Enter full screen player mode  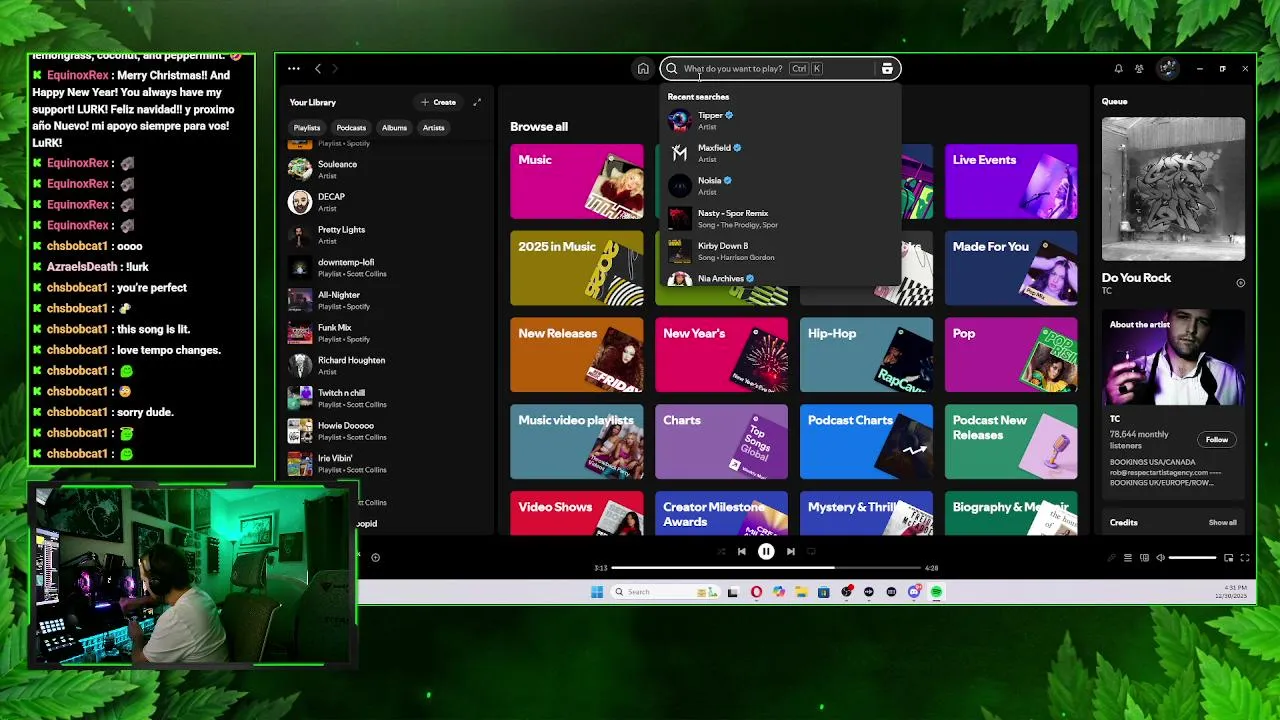(x=1245, y=558)
